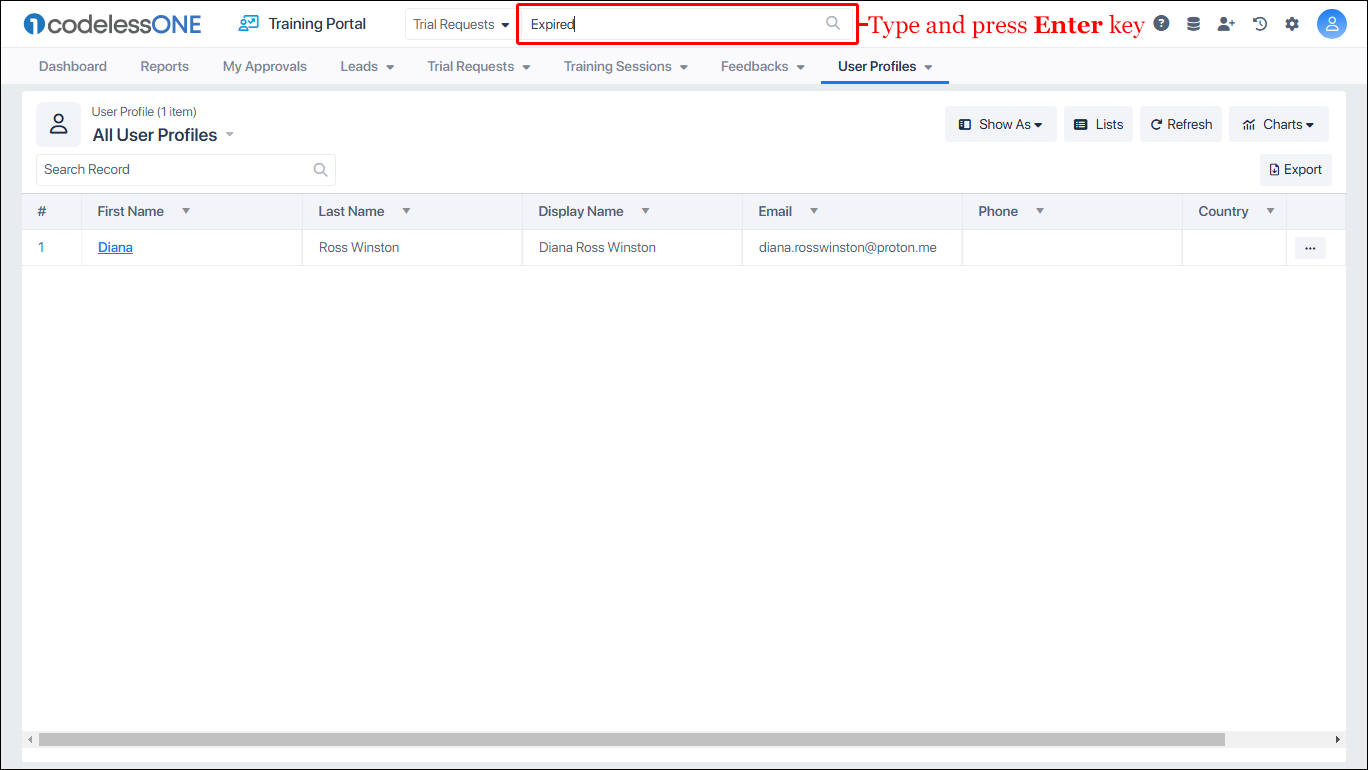The image size is (1368, 770).
Task: Open the Display Name column filter arrow
Action: click(645, 211)
